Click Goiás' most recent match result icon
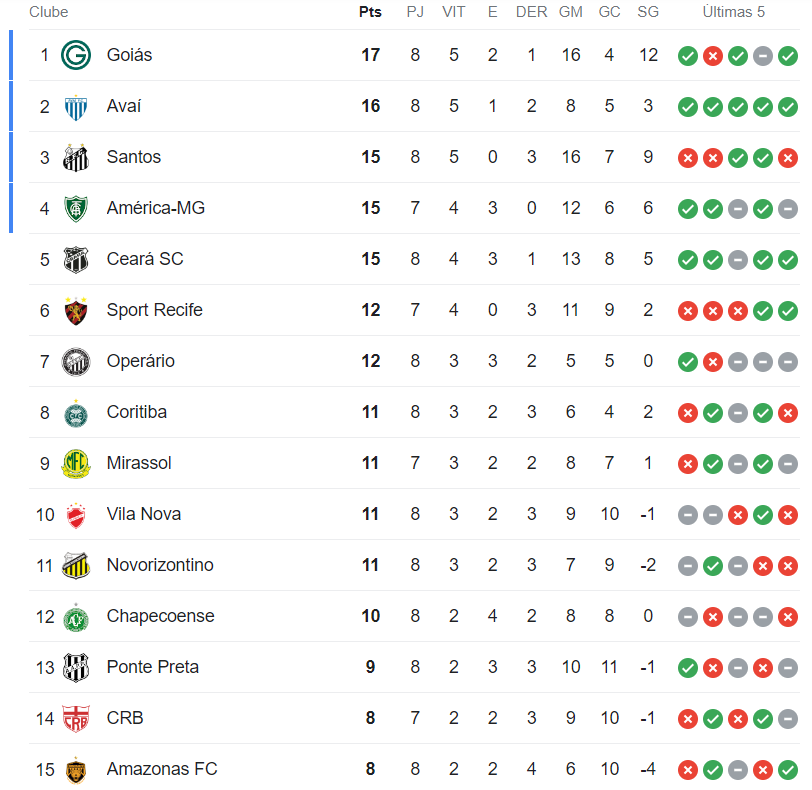 click(788, 55)
